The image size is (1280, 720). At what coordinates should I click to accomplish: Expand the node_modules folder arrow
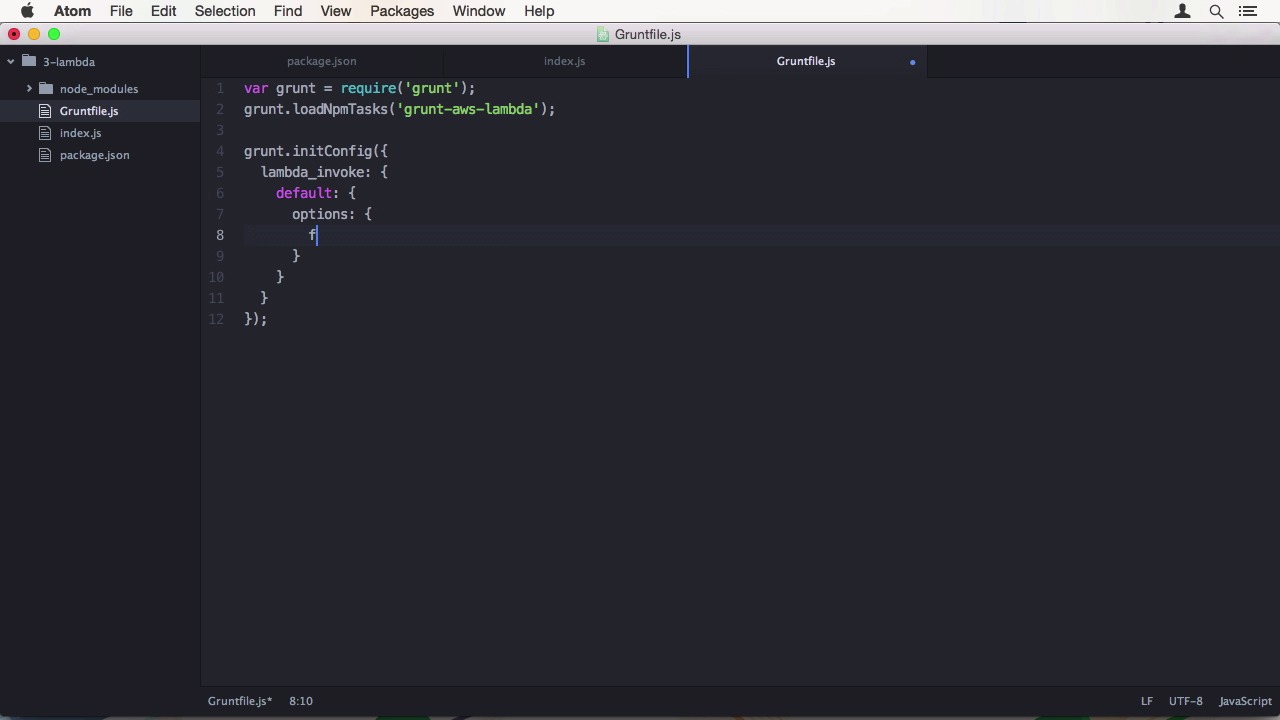[29, 89]
